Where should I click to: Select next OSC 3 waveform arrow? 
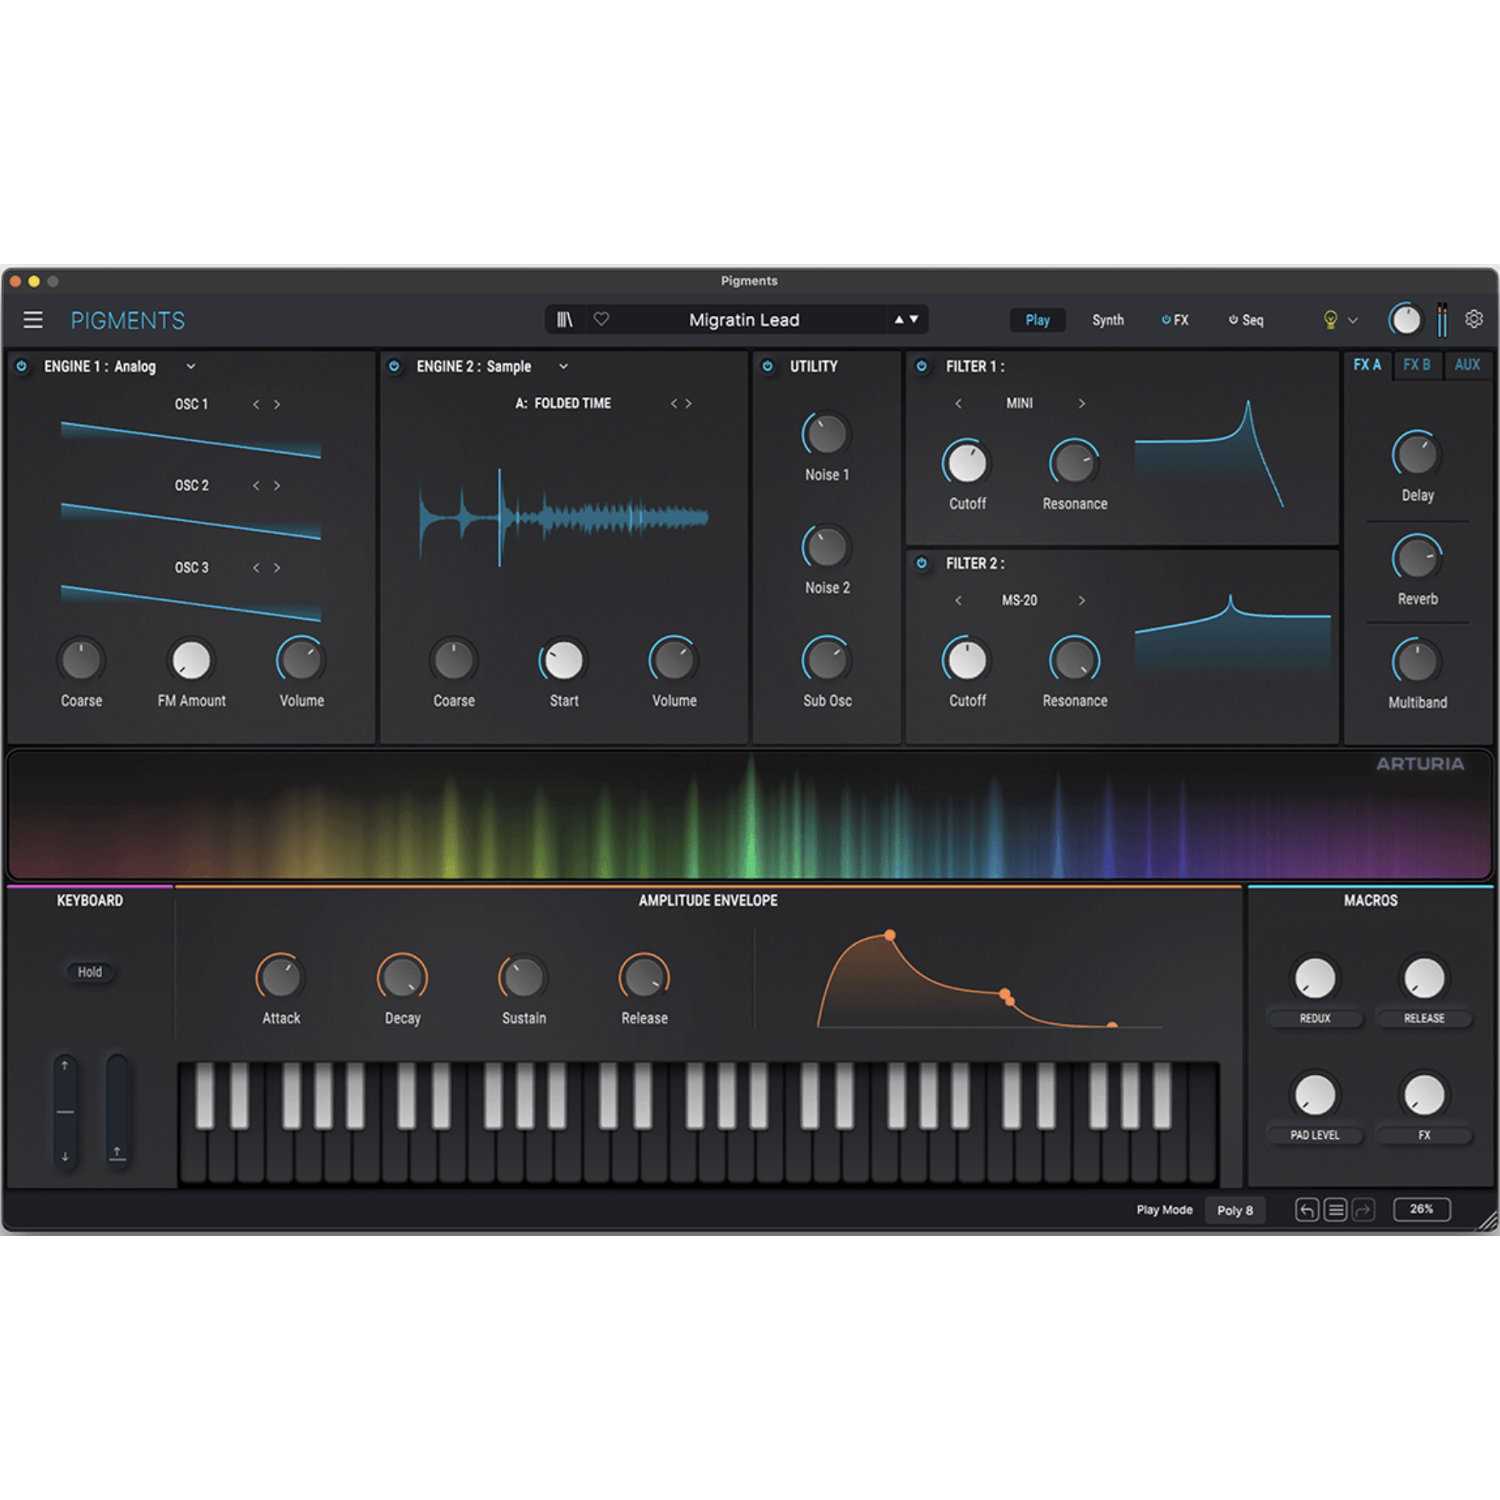click(x=277, y=567)
